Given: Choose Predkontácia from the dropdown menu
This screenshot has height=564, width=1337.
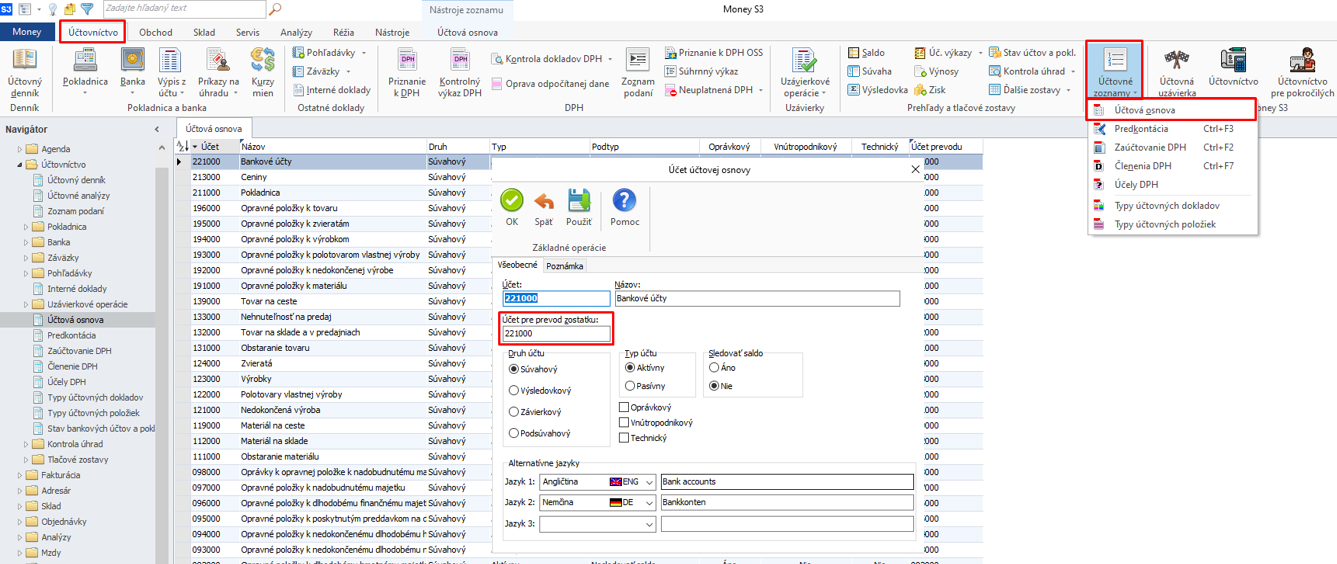Looking at the screenshot, I should [1141, 129].
